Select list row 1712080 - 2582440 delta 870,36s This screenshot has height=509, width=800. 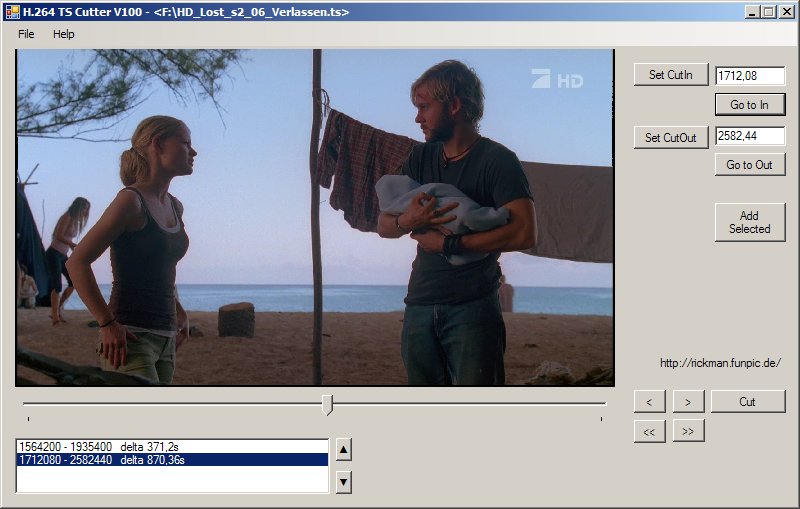click(x=172, y=460)
